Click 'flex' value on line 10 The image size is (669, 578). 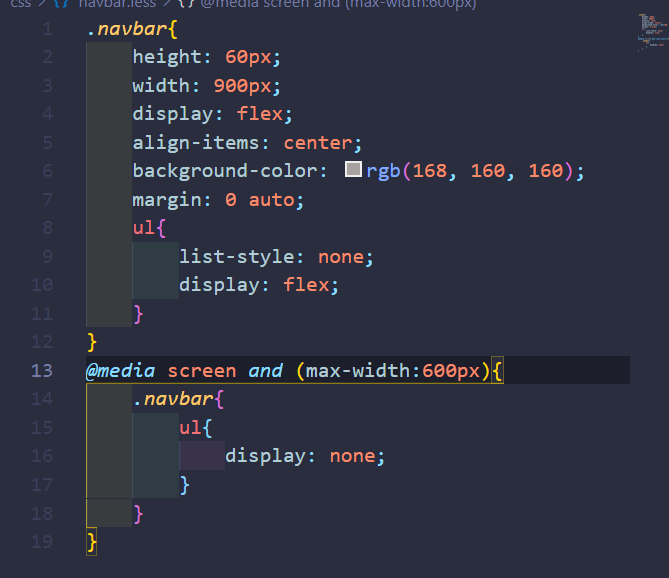click(306, 285)
